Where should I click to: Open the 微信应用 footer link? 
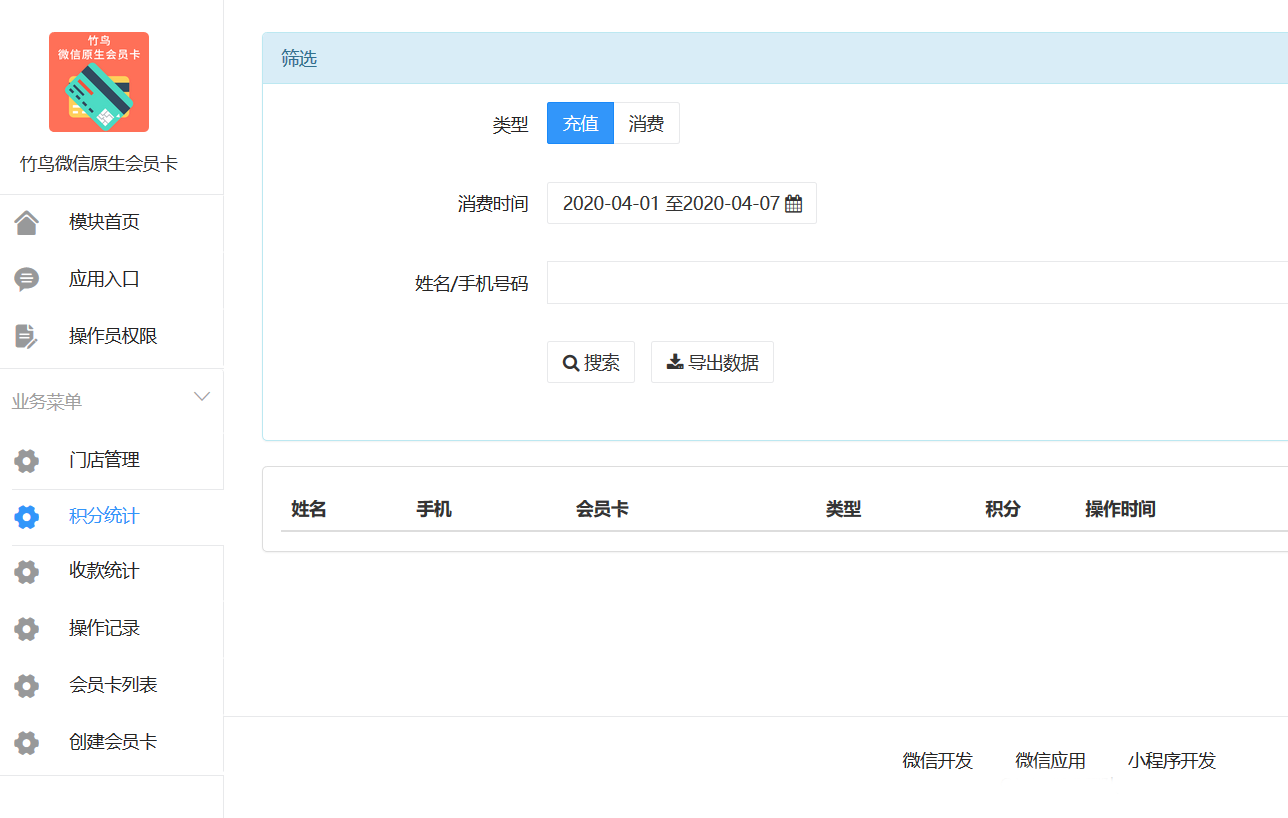pyautogui.click(x=1051, y=761)
